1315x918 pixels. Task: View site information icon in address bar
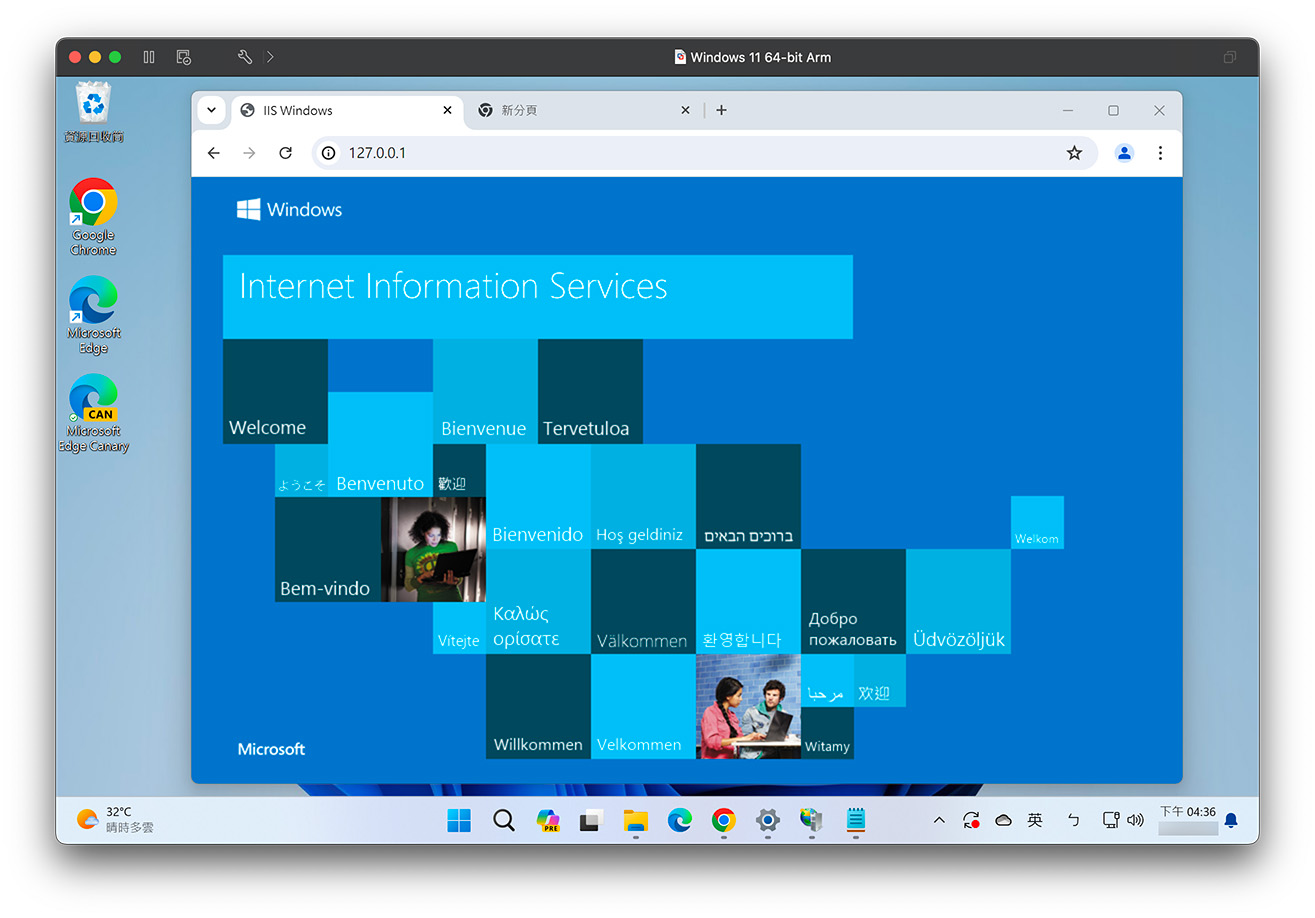click(x=328, y=153)
